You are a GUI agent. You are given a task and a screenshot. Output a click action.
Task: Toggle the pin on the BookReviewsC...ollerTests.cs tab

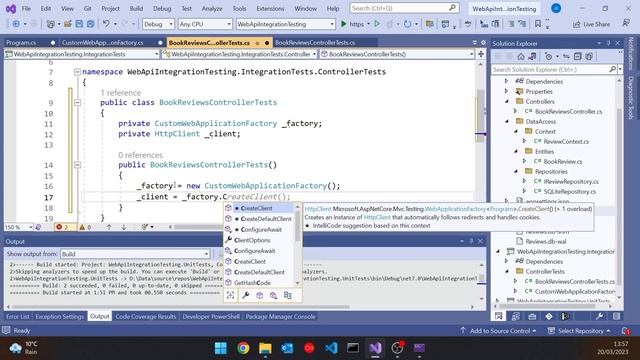pyautogui.click(x=258, y=42)
